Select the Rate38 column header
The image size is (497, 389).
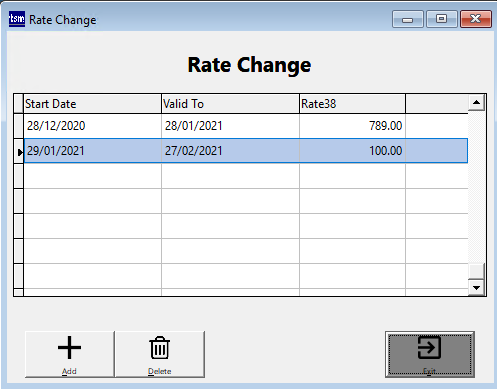click(352, 104)
